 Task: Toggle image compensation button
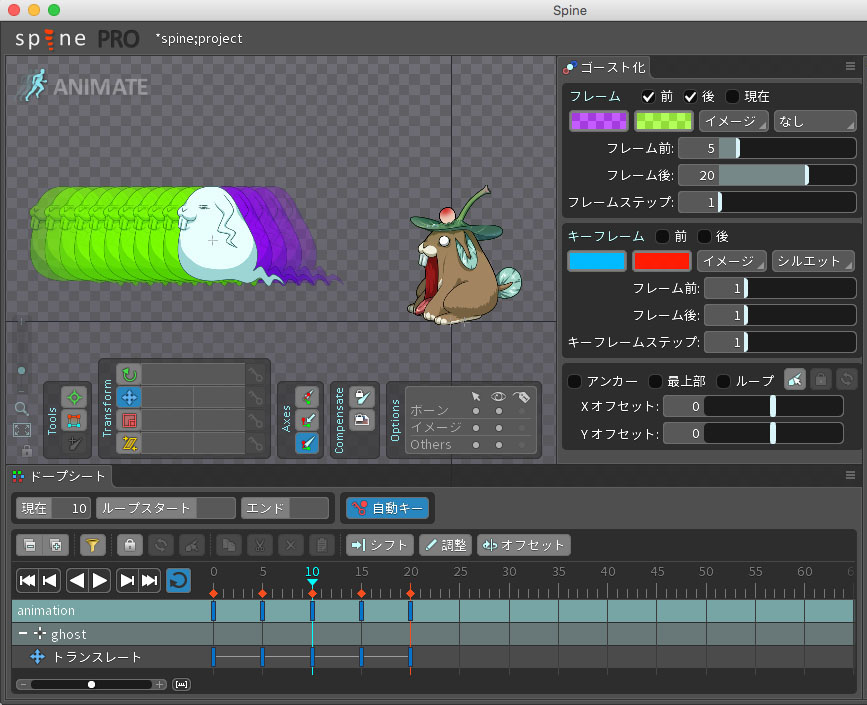tap(362, 420)
